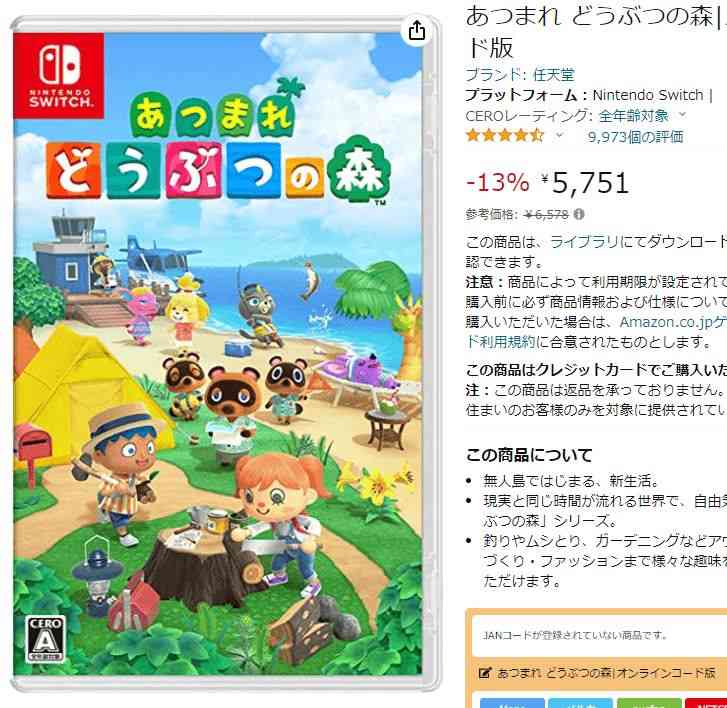Screen dimensions: 727x708
Task: Expand the chevron next to 全年齢対象
Action: coord(682,115)
